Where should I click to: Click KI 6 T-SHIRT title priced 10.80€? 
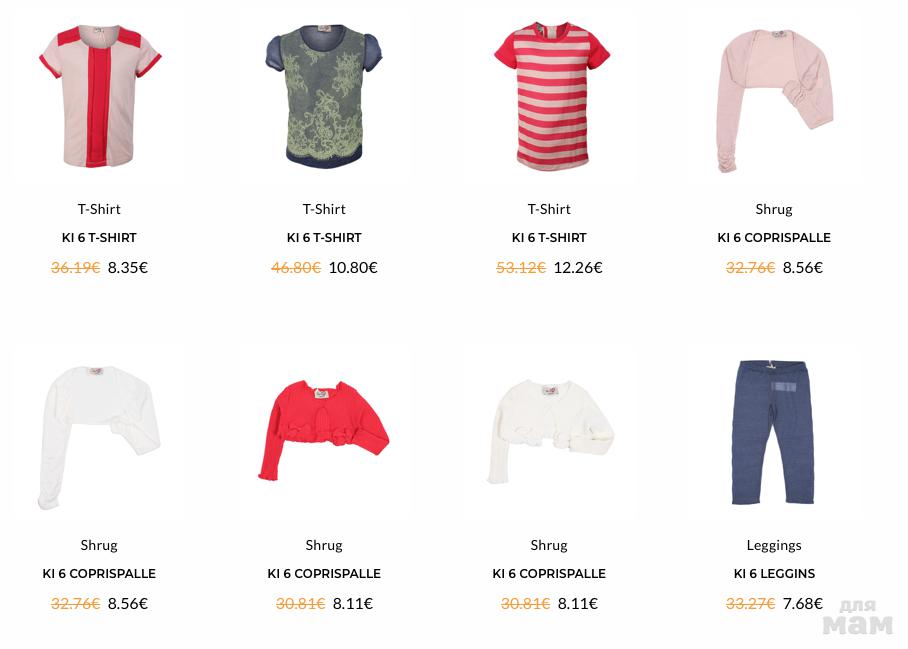point(324,237)
